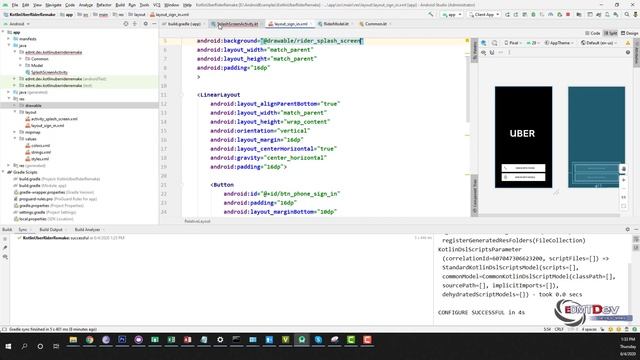
Task: Click the RelativeLayout breadcrumb below editor
Action: pyautogui.click(x=197, y=221)
